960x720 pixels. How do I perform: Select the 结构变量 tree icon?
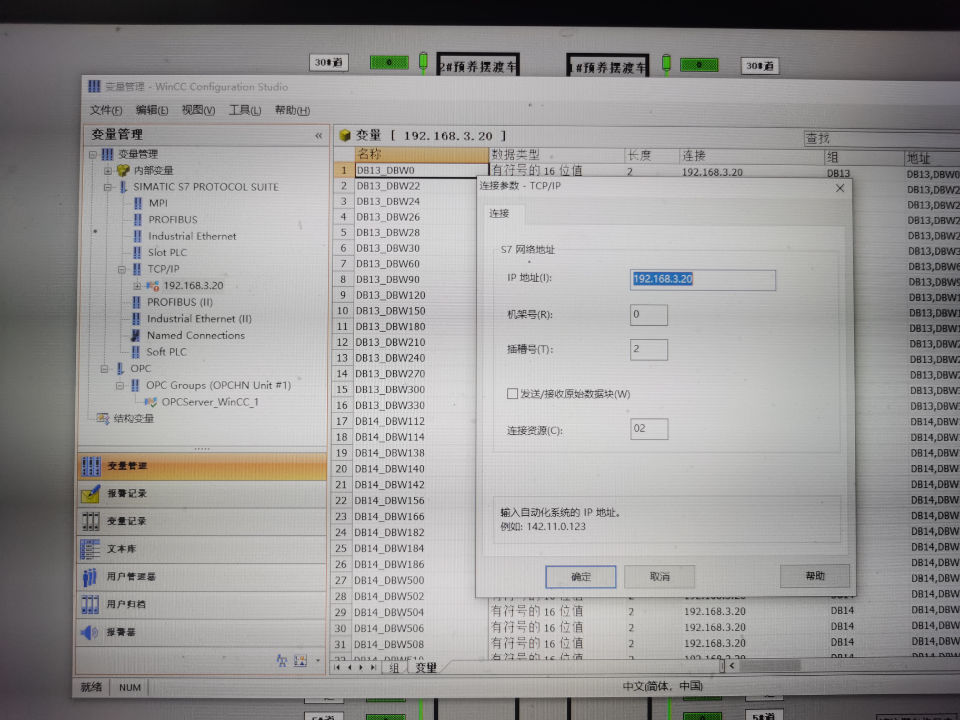point(103,419)
